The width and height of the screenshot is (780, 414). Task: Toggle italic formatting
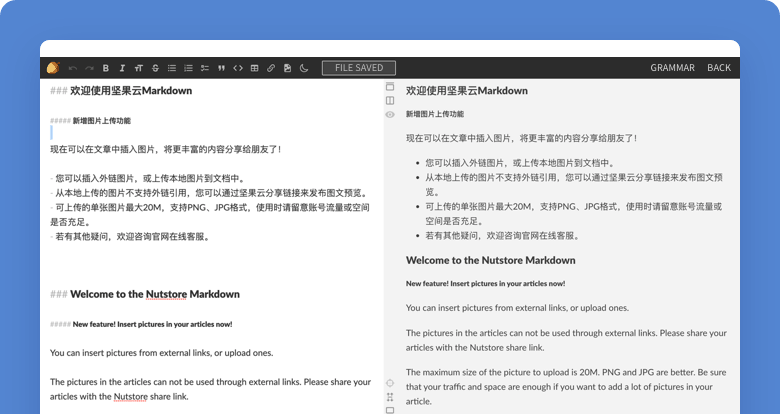tap(122, 68)
